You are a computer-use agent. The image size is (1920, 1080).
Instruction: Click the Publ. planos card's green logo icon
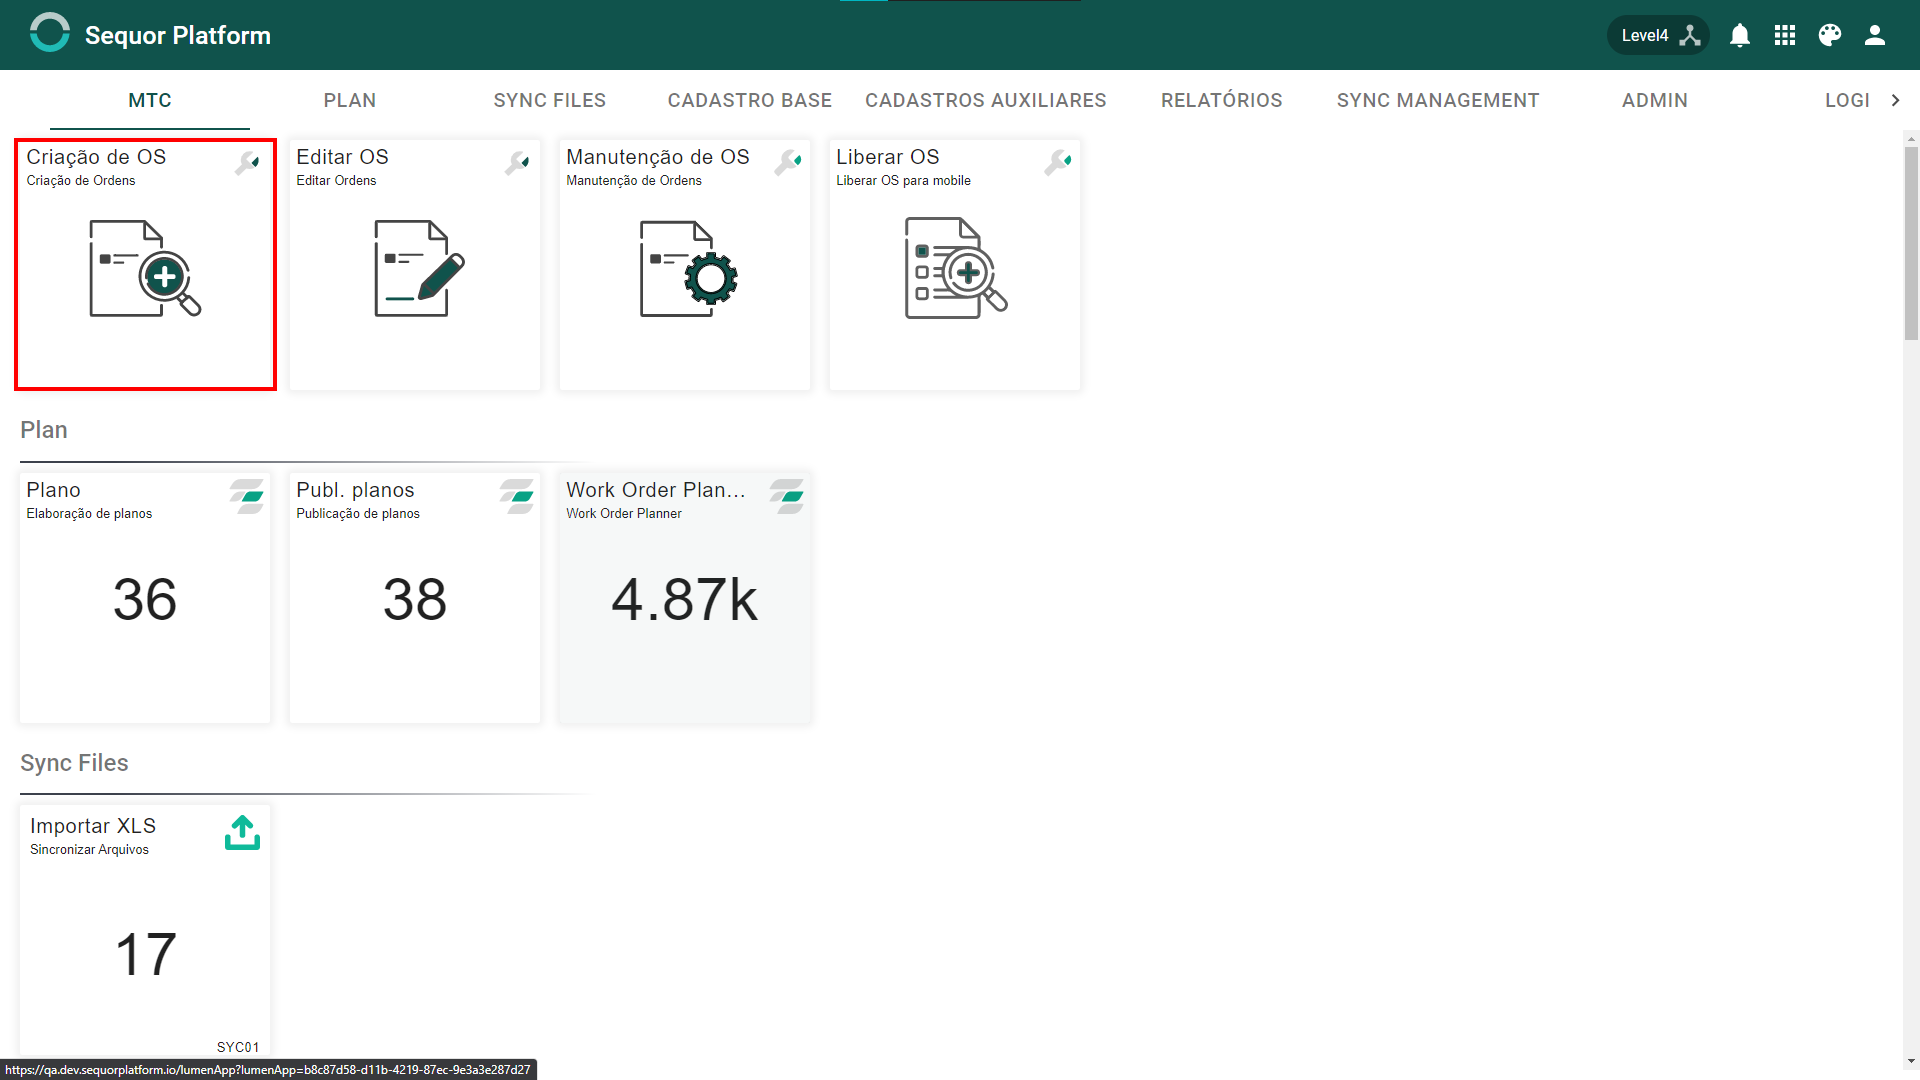[x=517, y=496]
